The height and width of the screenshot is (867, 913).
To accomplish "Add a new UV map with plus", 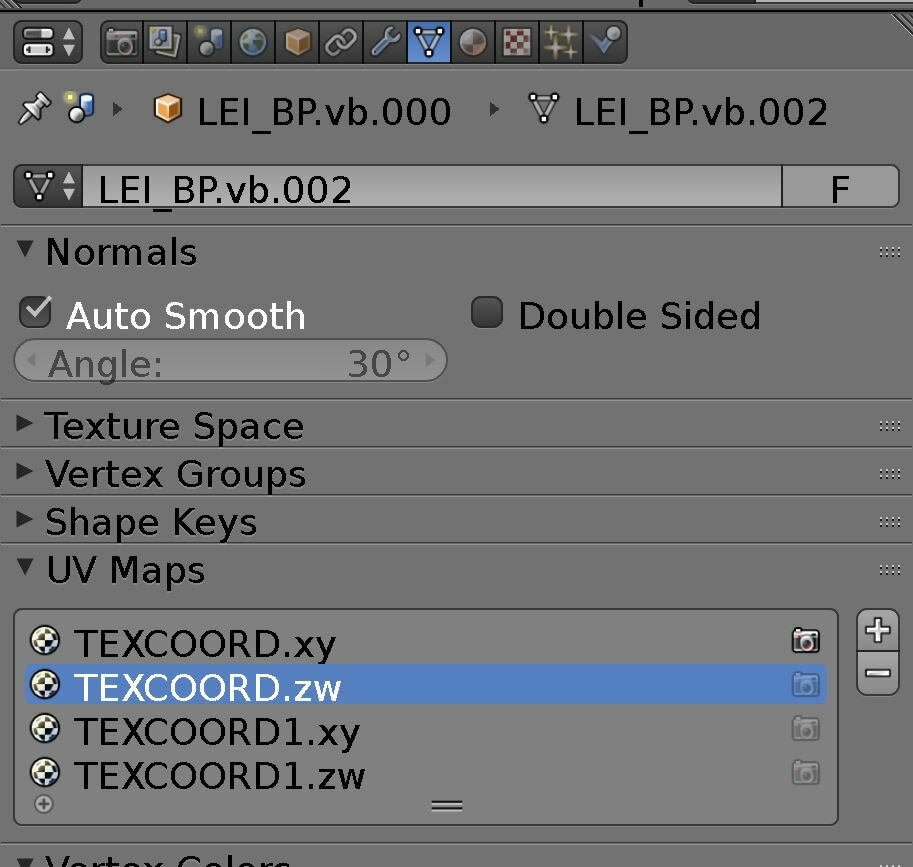I will 877,631.
